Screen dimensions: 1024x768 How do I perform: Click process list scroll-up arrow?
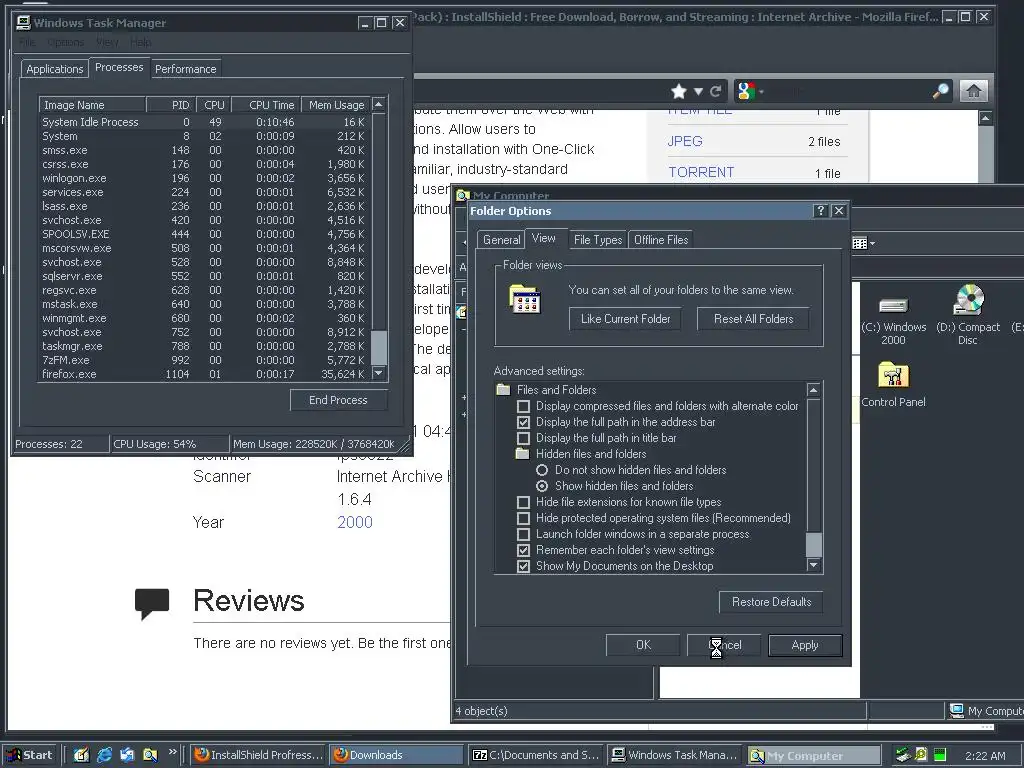click(x=378, y=104)
